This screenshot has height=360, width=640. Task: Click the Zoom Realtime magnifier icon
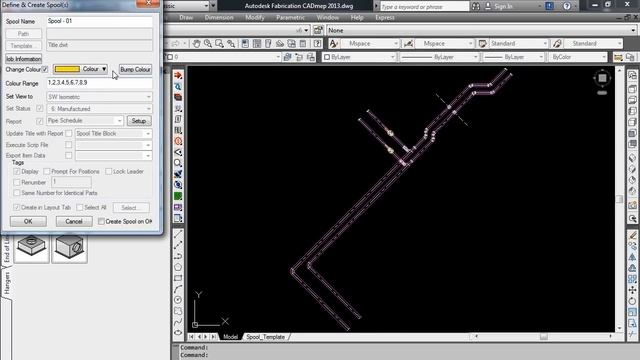[x=208, y=44]
